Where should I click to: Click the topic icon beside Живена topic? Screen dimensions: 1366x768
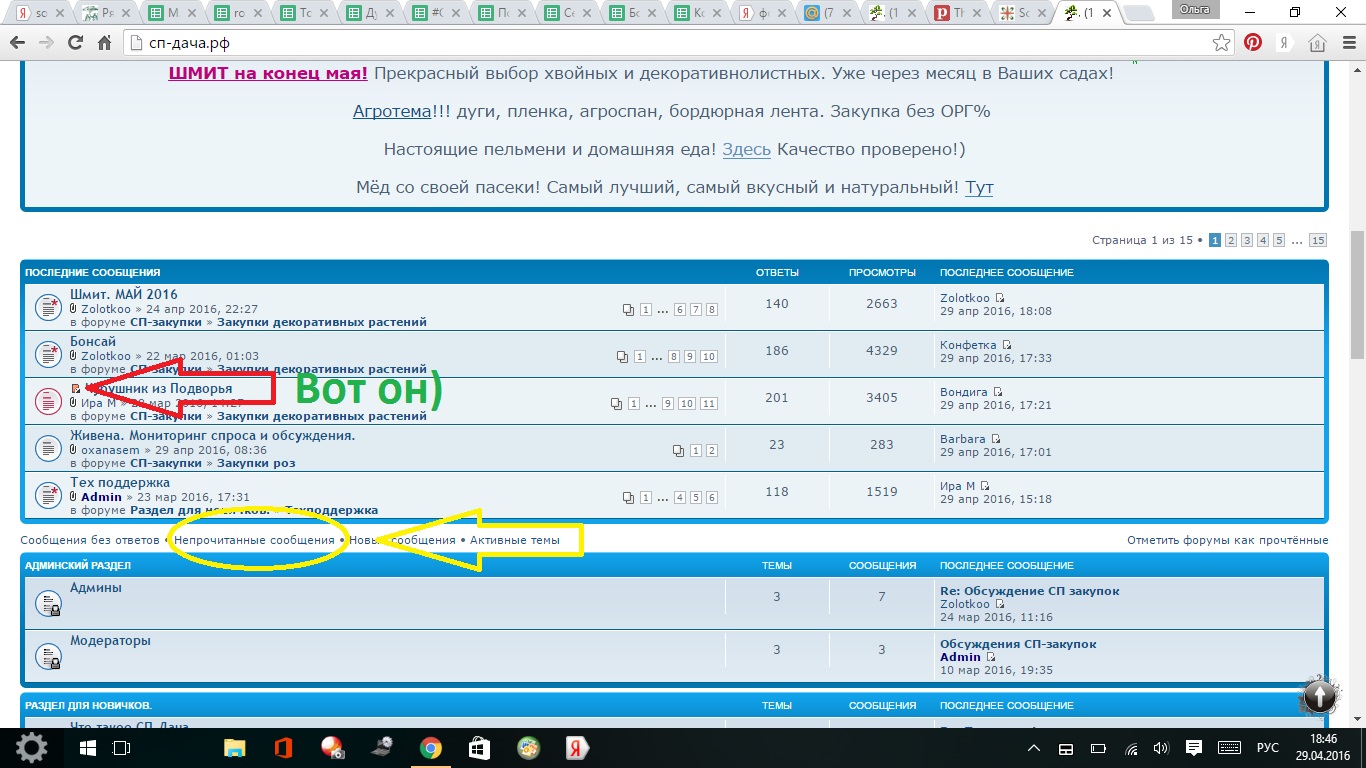tap(48, 448)
